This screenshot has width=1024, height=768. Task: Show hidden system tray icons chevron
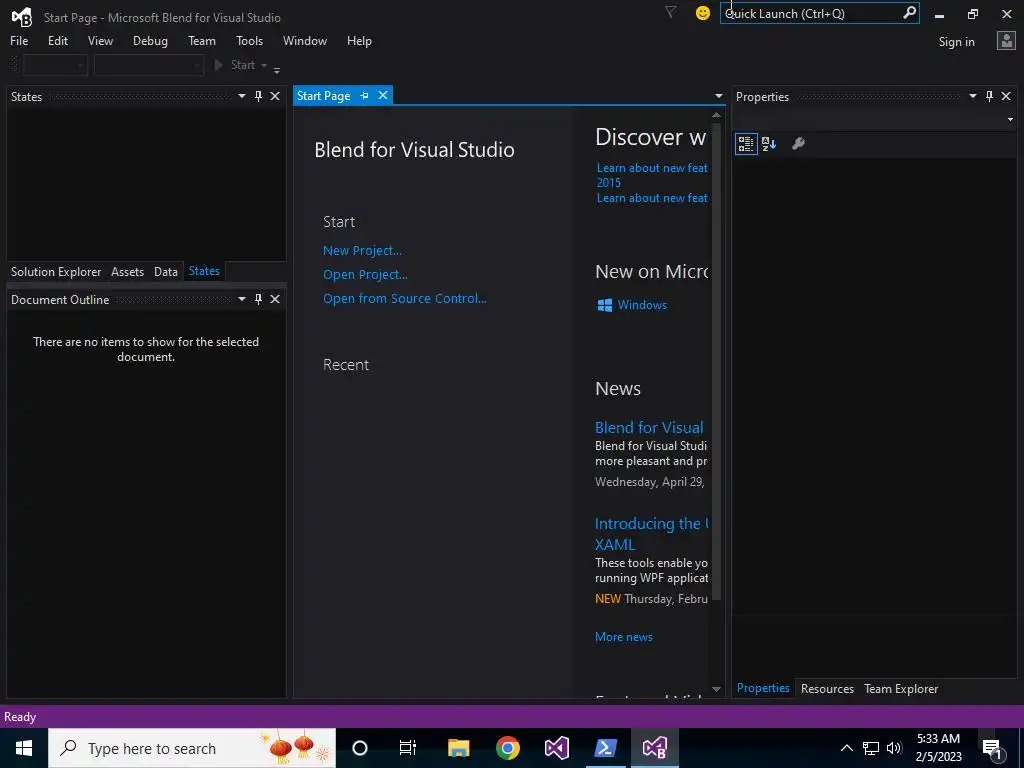846,748
